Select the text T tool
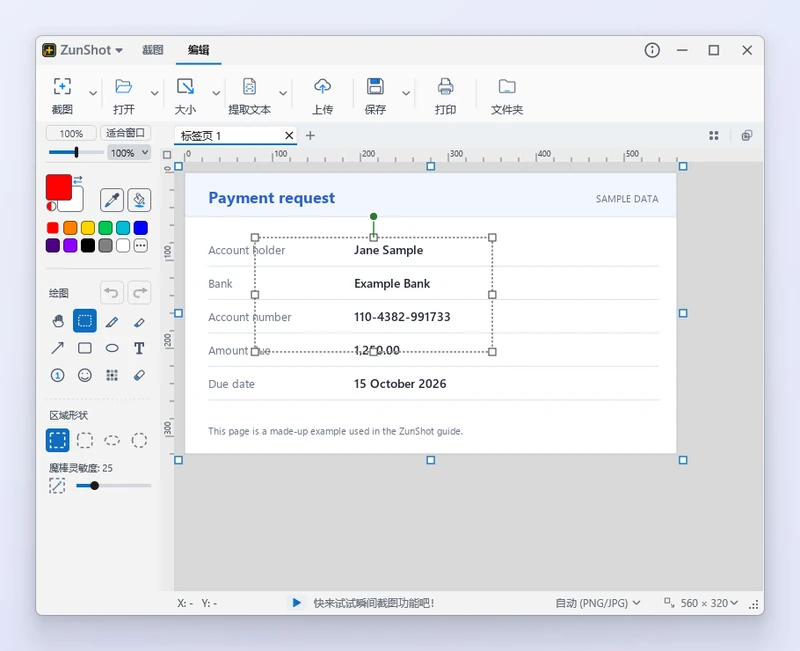The height and width of the screenshot is (651, 800). coord(139,348)
